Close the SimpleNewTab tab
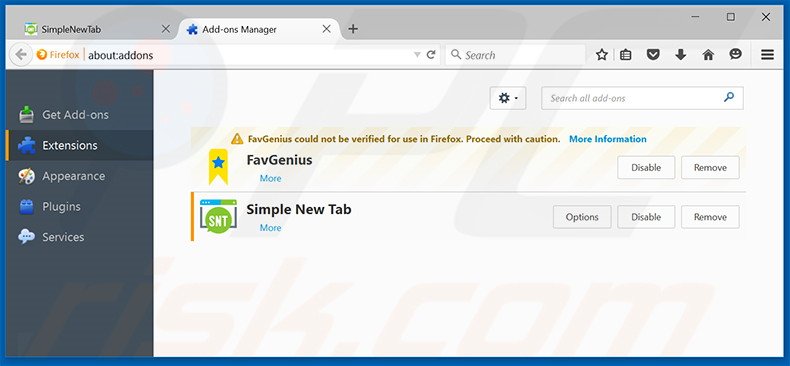790x366 pixels. [165, 29]
